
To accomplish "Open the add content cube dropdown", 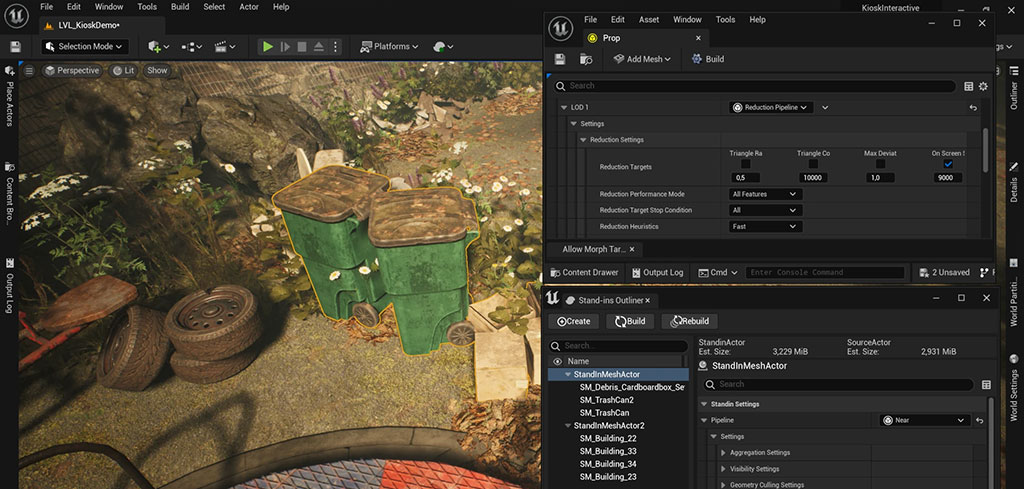I will coord(158,47).
